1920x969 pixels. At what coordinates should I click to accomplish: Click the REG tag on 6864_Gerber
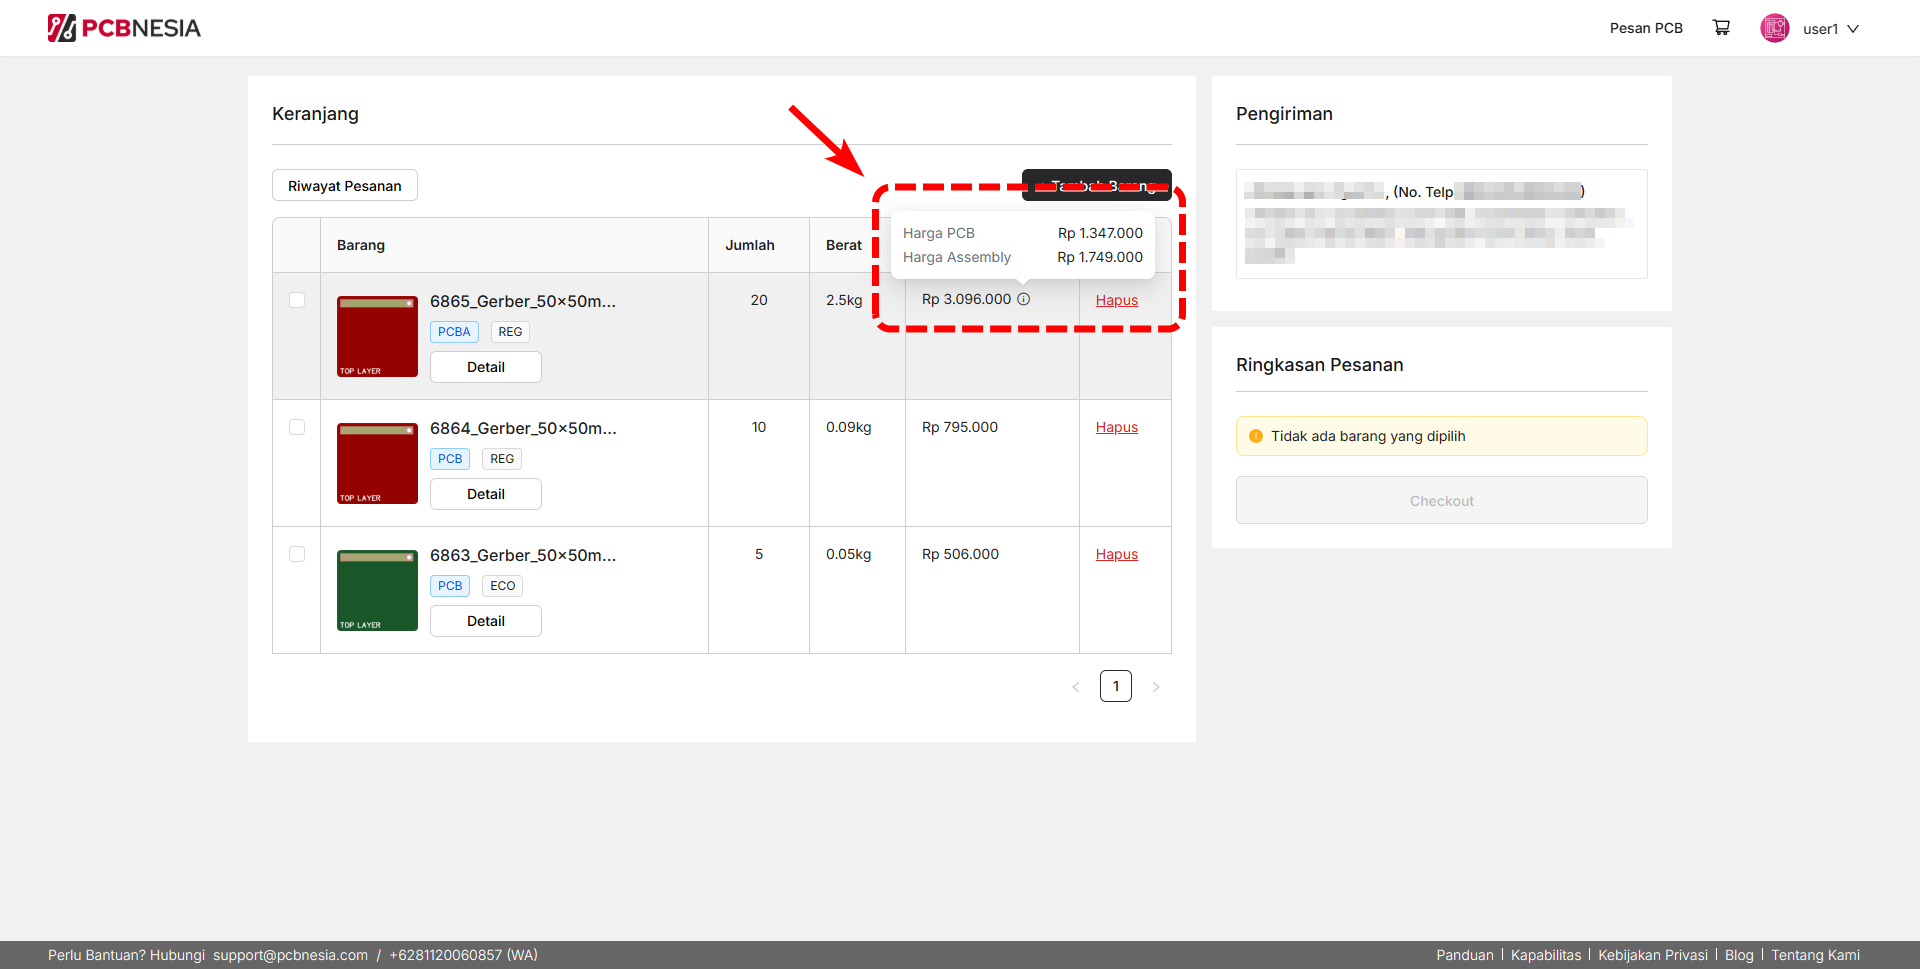(x=502, y=459)
